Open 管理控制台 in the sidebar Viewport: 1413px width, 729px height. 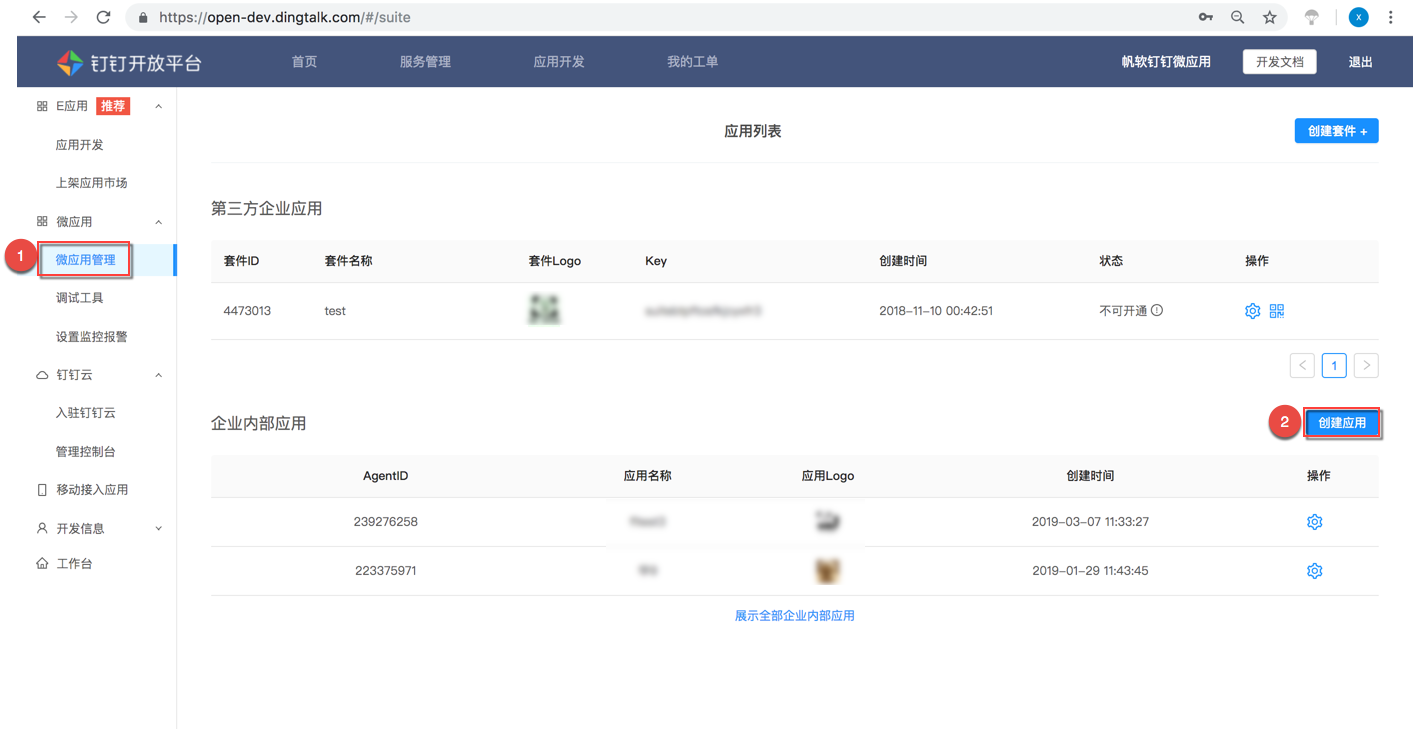[x=86, y=452]
